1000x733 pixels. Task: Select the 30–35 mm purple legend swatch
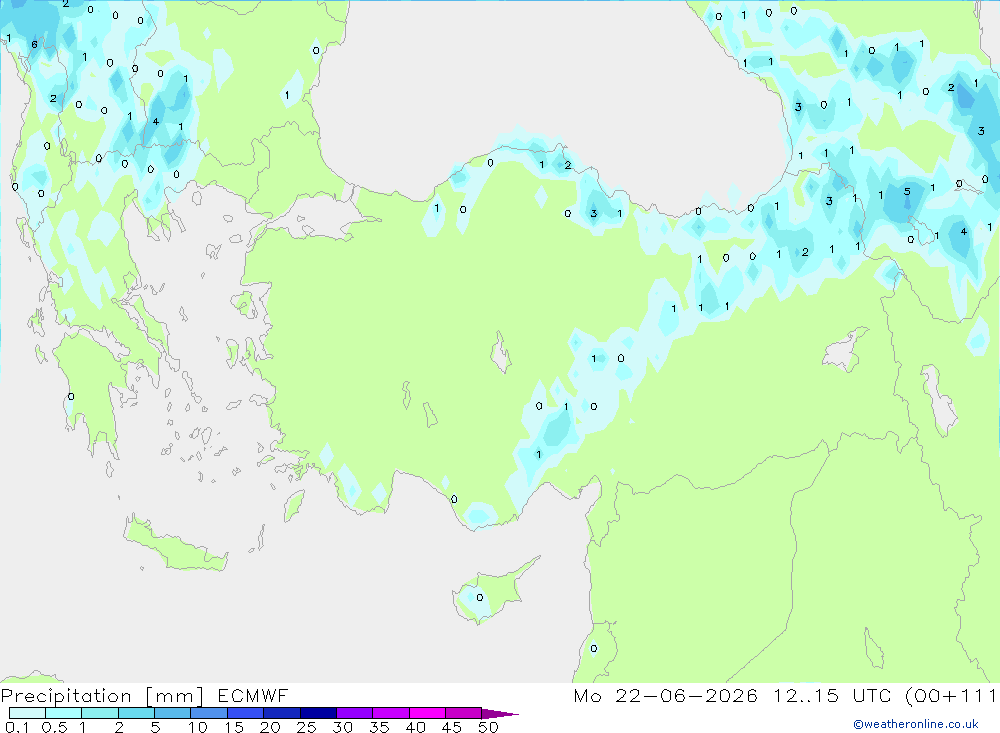coord(355,713)
